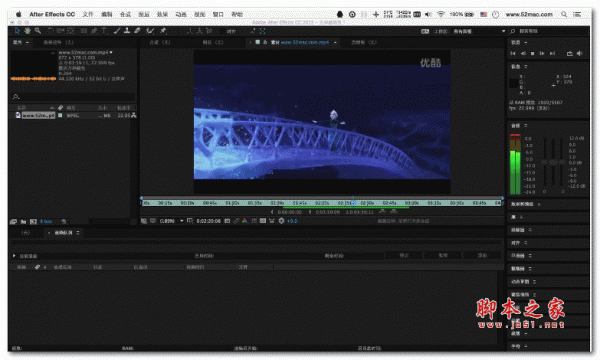Viewport: 600px width, 360px height.
Task: Click the delete trash icon in project panel
Action: coord(64,222)
